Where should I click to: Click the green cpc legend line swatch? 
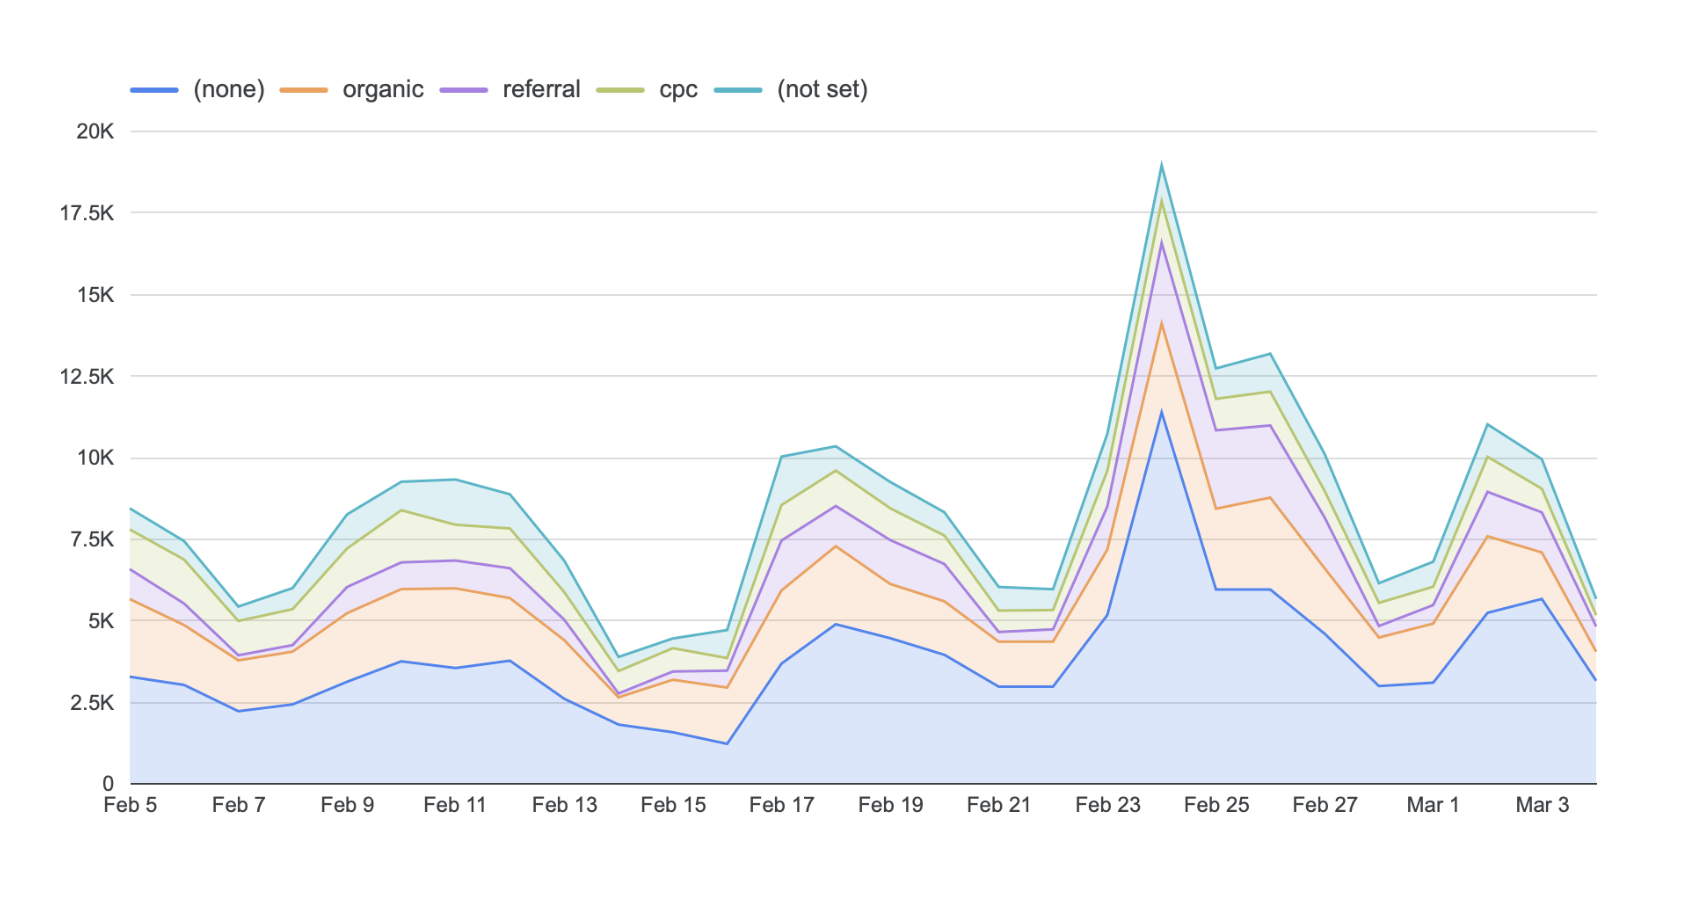point(620,90)
